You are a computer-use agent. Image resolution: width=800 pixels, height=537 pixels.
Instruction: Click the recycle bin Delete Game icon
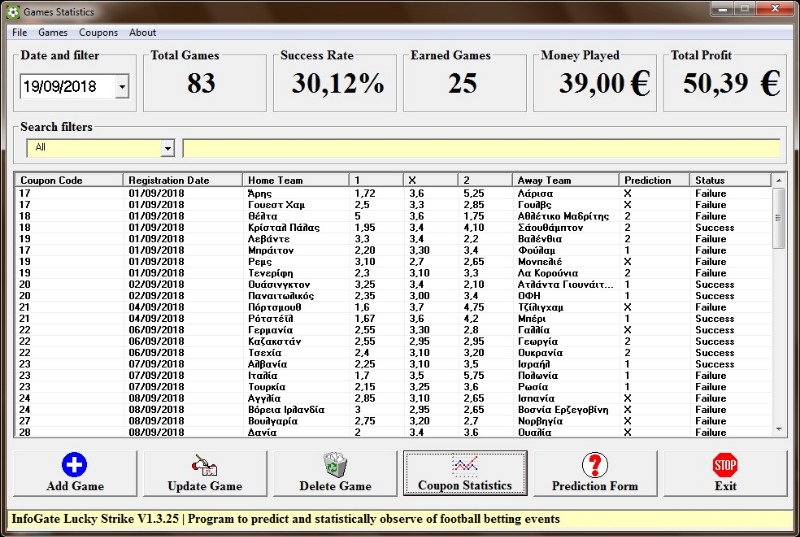tap(335, 464)
